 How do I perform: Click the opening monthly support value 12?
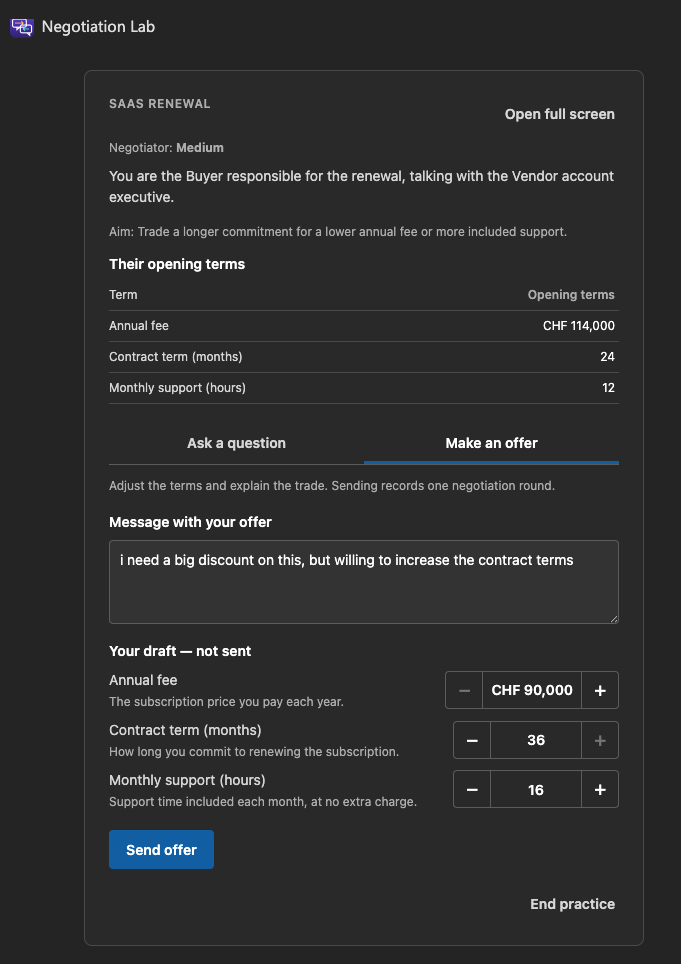pos(608,388)
